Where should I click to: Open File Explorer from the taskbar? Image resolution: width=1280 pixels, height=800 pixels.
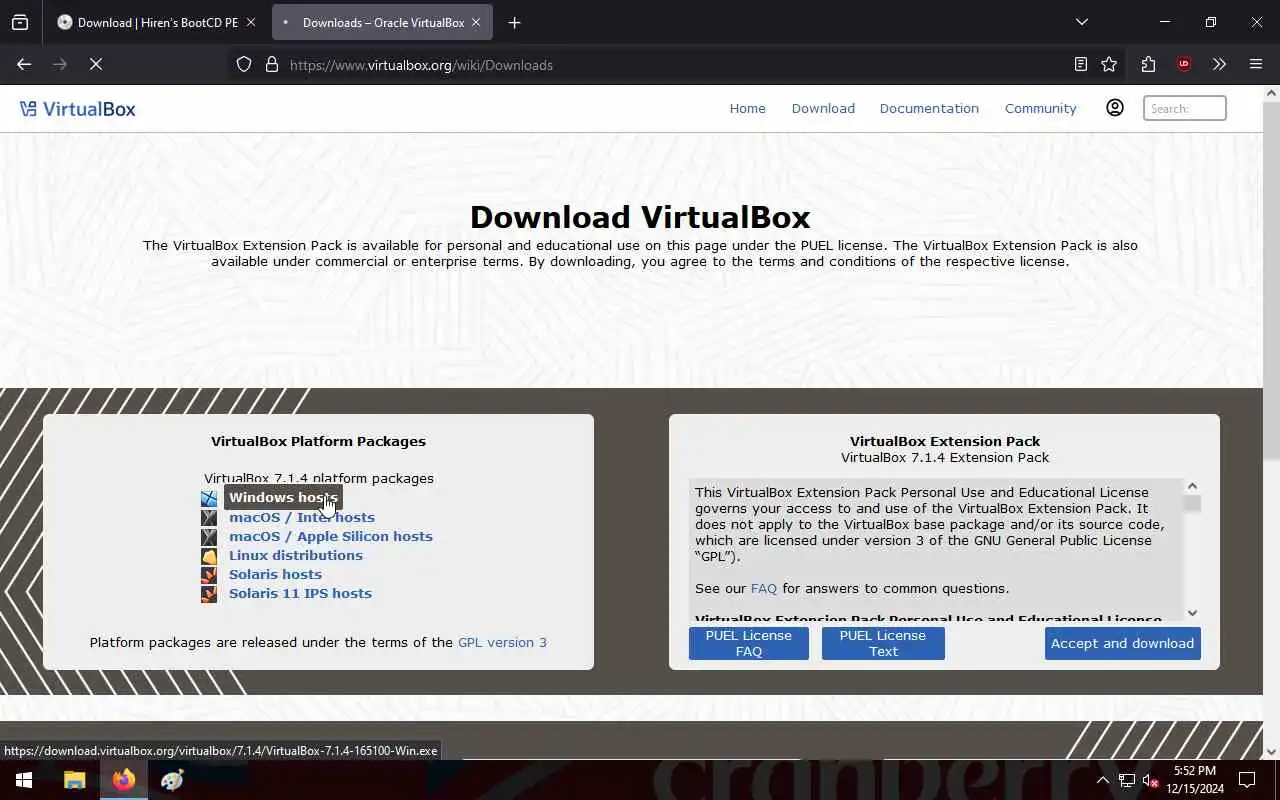75,780
